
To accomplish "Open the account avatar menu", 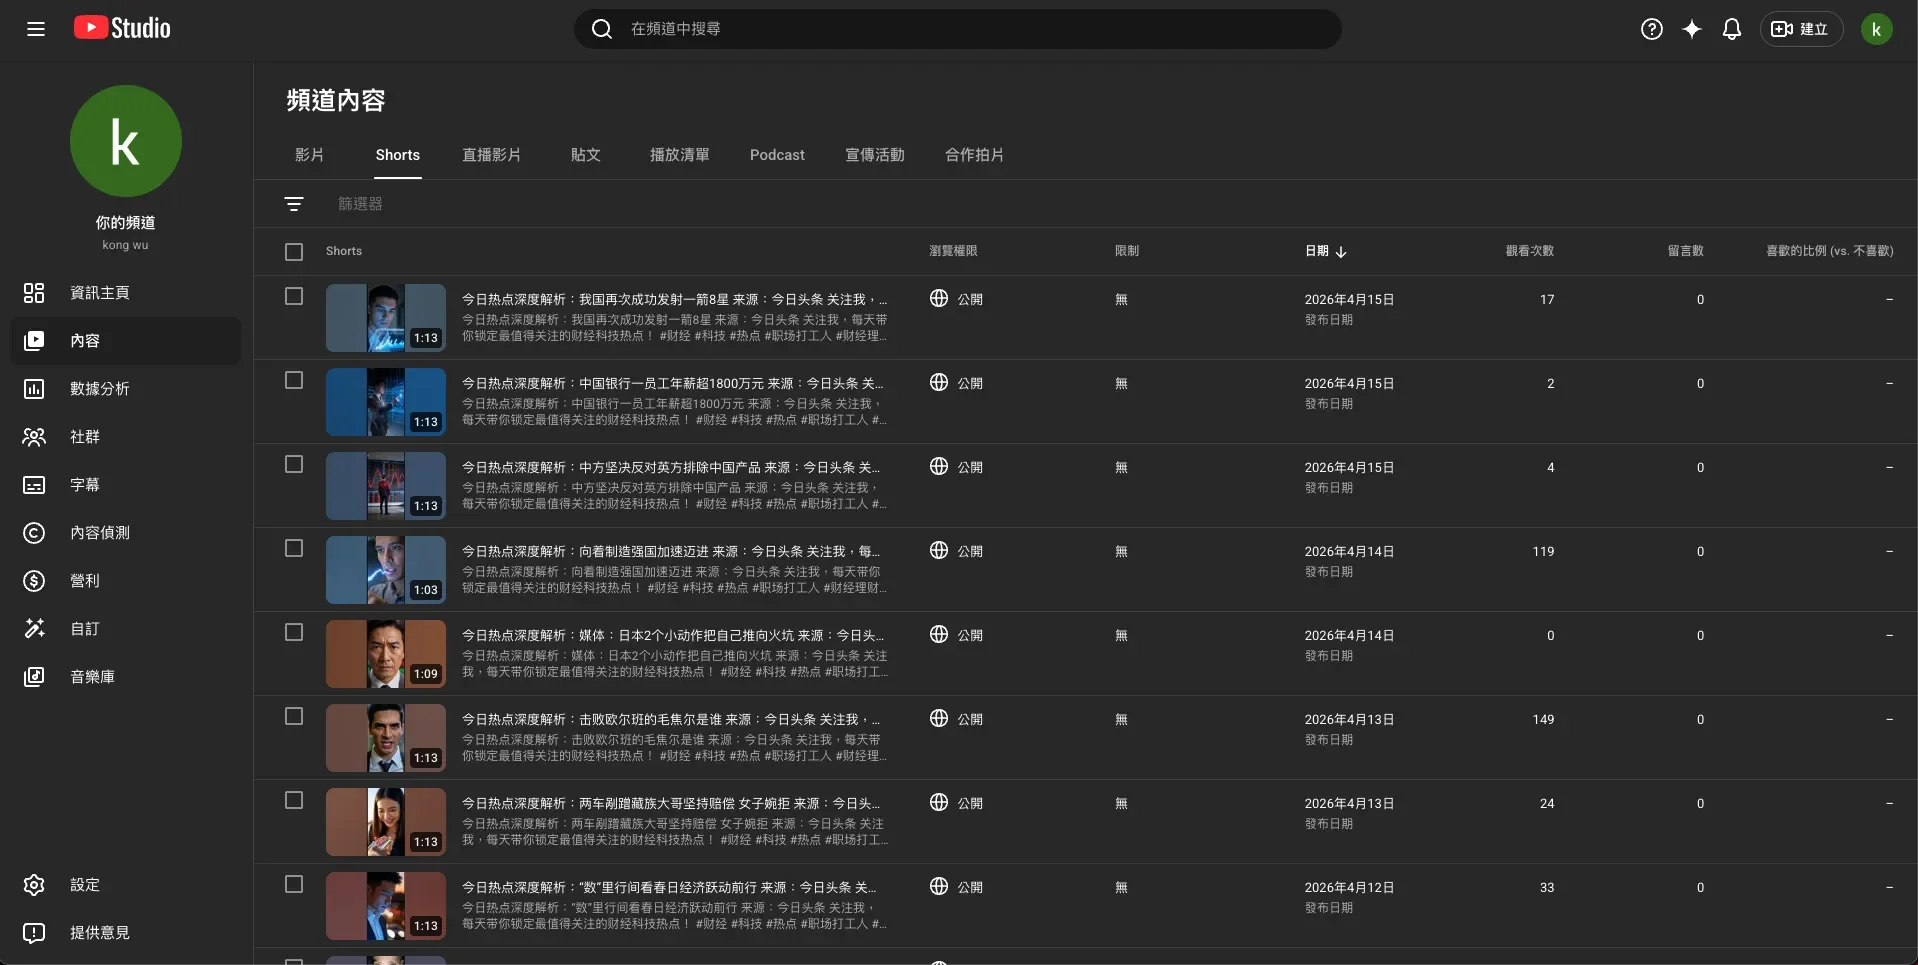I will 1876,29.
